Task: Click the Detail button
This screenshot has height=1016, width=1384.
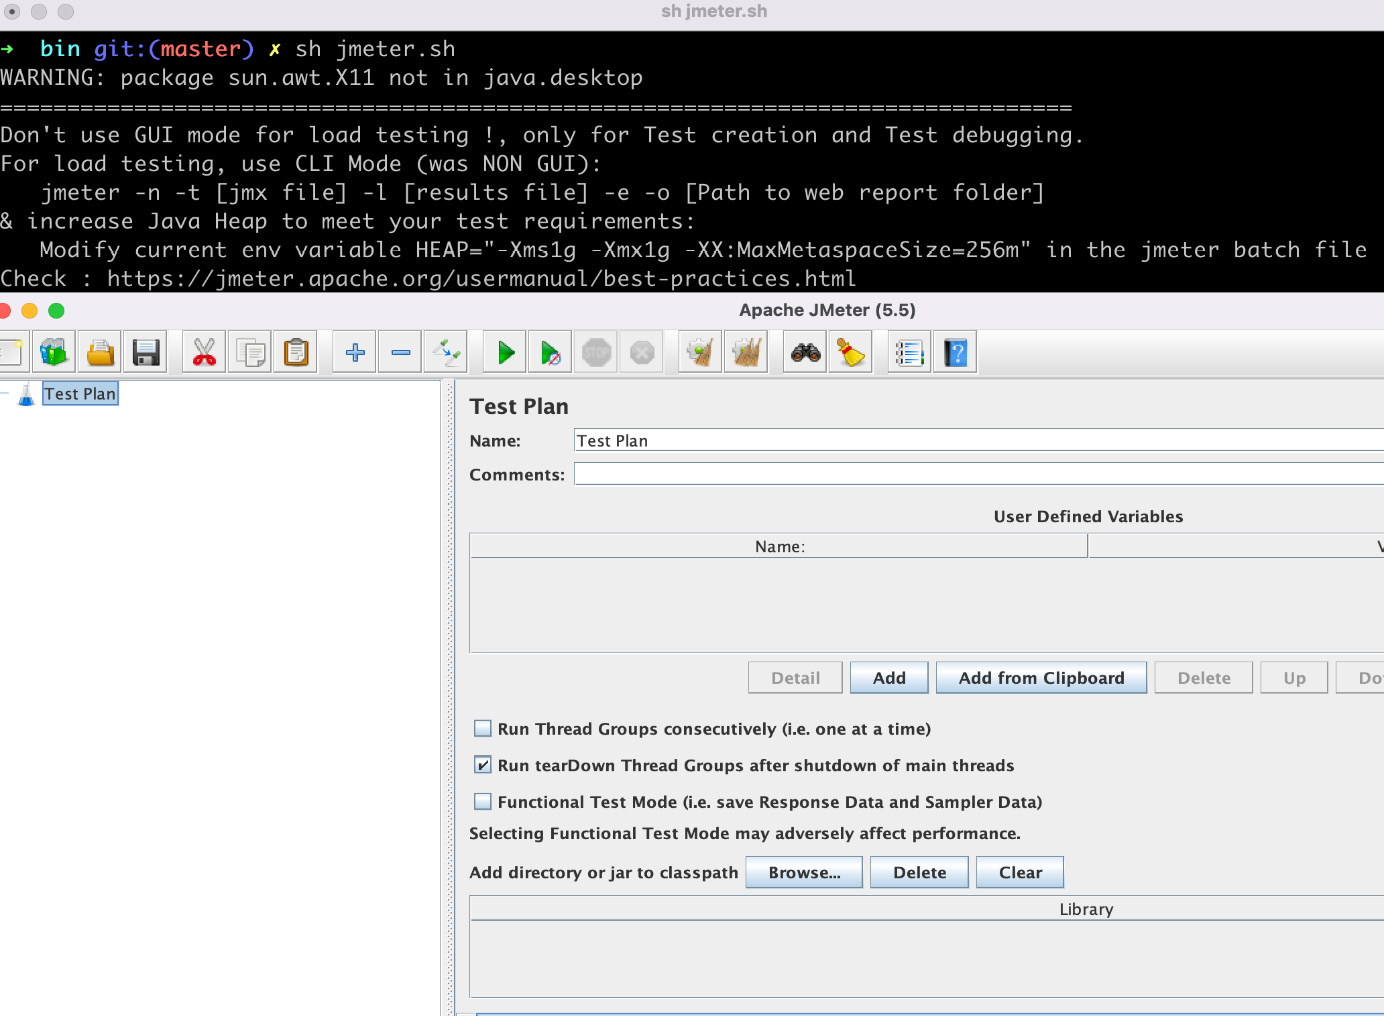Action: [795, 678]
